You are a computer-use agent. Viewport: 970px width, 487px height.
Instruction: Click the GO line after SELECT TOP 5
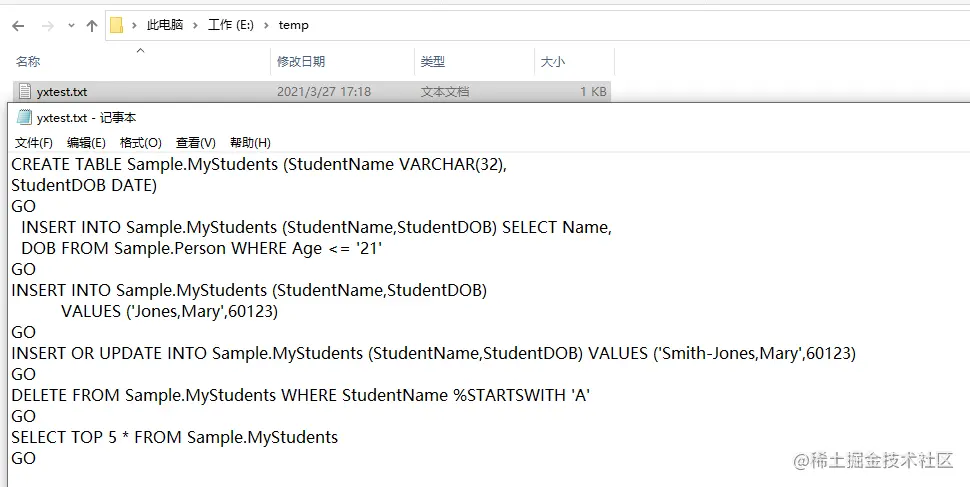point(24,459)
